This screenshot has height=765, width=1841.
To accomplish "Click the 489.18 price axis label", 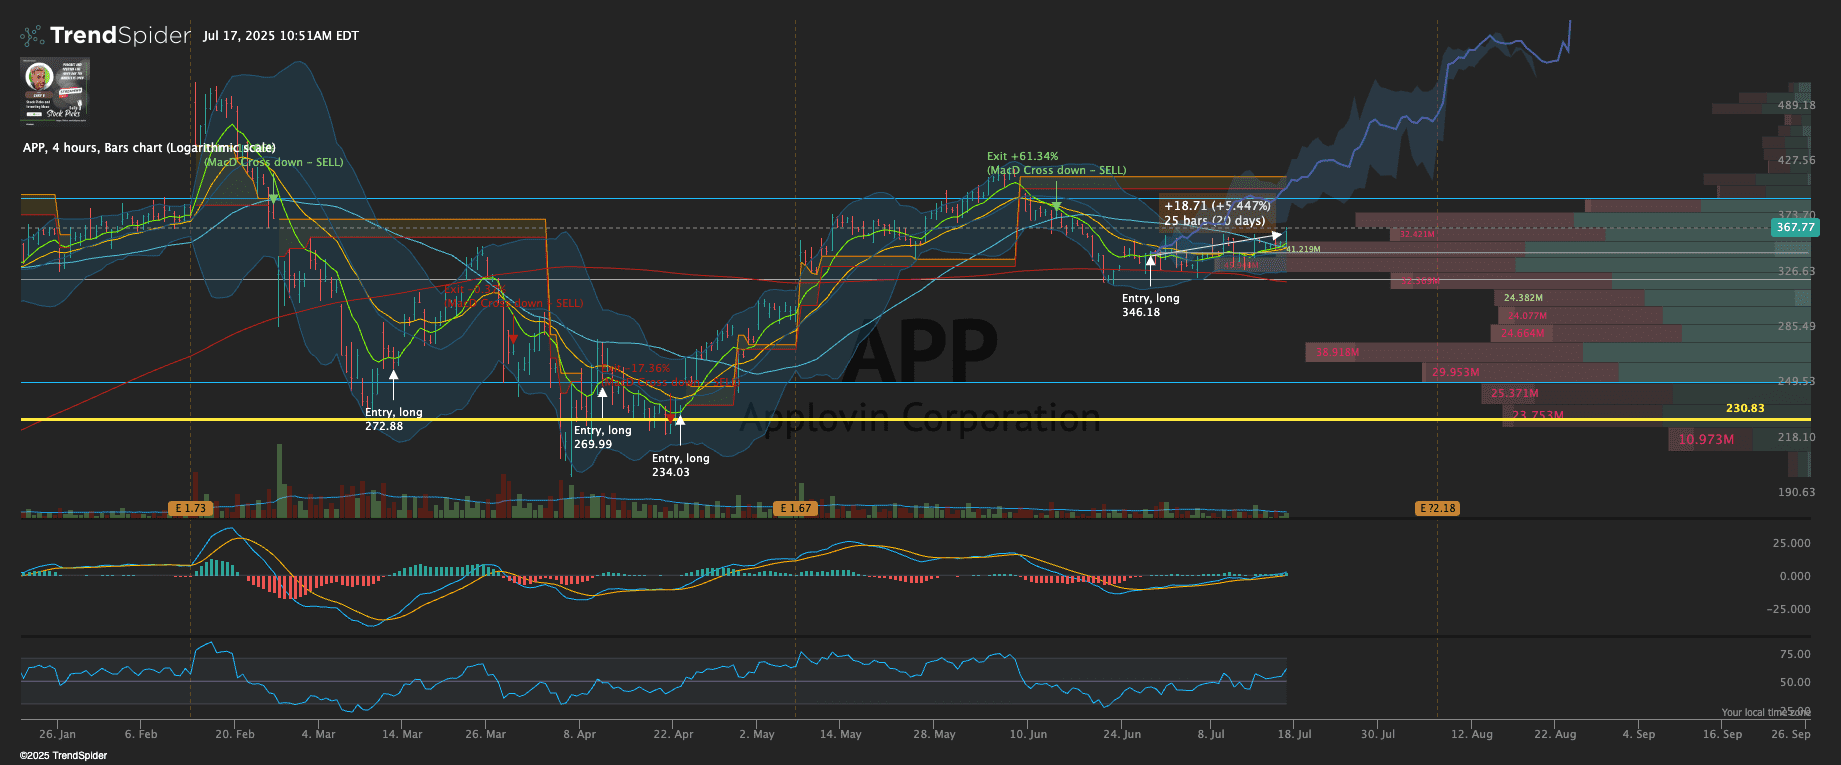I will coord(1796,105).
